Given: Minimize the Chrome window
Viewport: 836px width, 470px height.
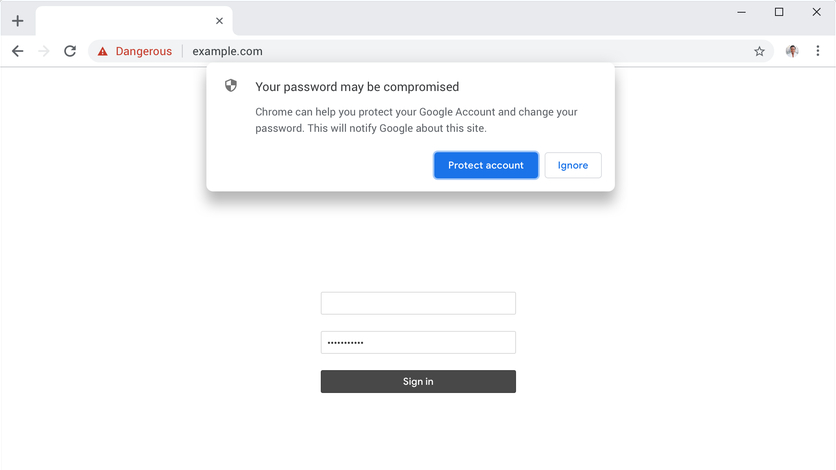Looking at the screenshot, I should 741,12.
